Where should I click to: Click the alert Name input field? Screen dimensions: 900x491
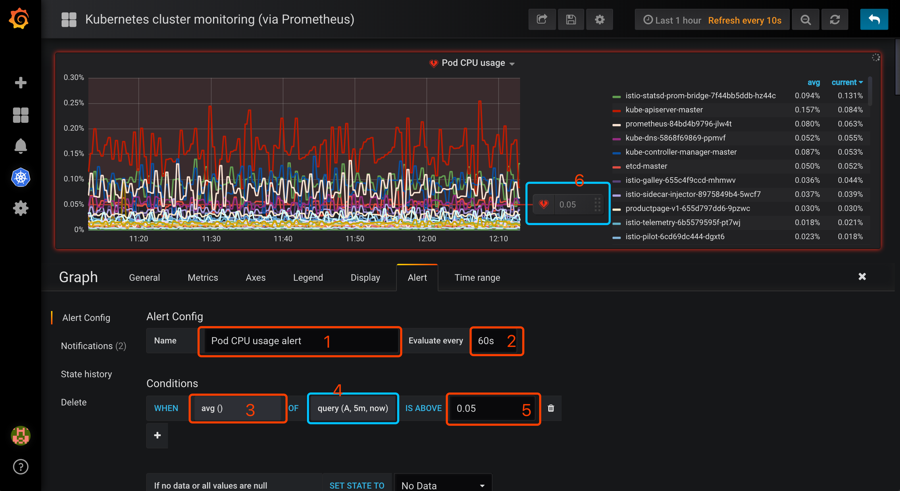coord(300,341)
